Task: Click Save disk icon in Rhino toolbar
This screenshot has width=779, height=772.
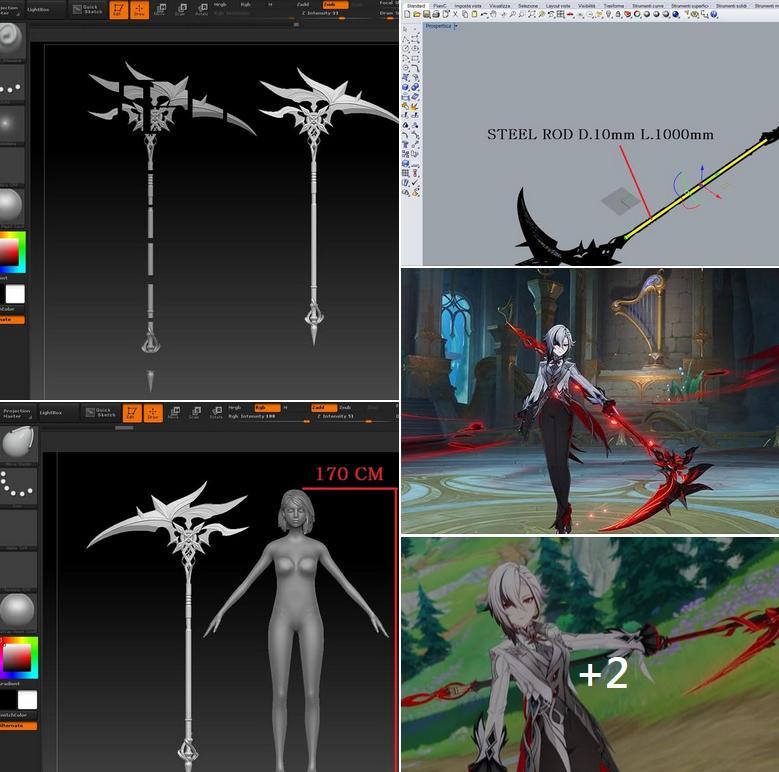Action: [426, 14]
